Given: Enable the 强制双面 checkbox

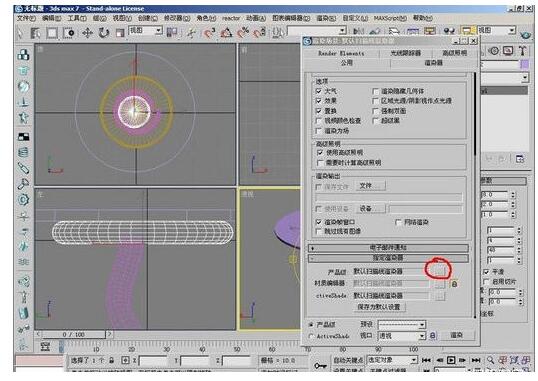Looking at the screenshot, I should [375, 111].
